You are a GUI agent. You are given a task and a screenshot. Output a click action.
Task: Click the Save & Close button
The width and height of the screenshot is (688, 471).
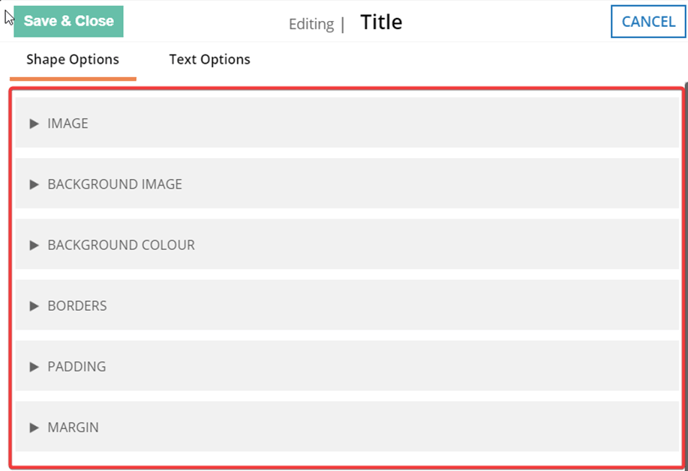tap(68, 21)
